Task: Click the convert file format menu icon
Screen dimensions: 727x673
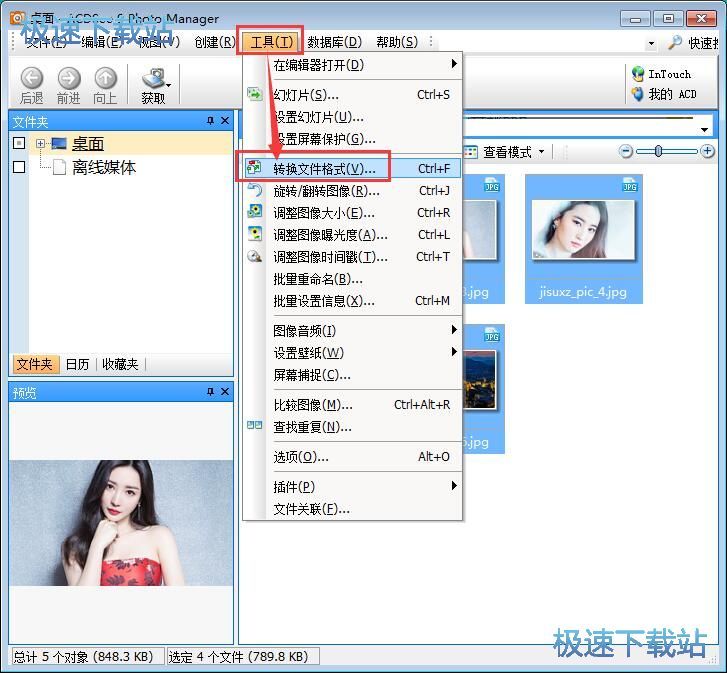Action: click(254, 168)
